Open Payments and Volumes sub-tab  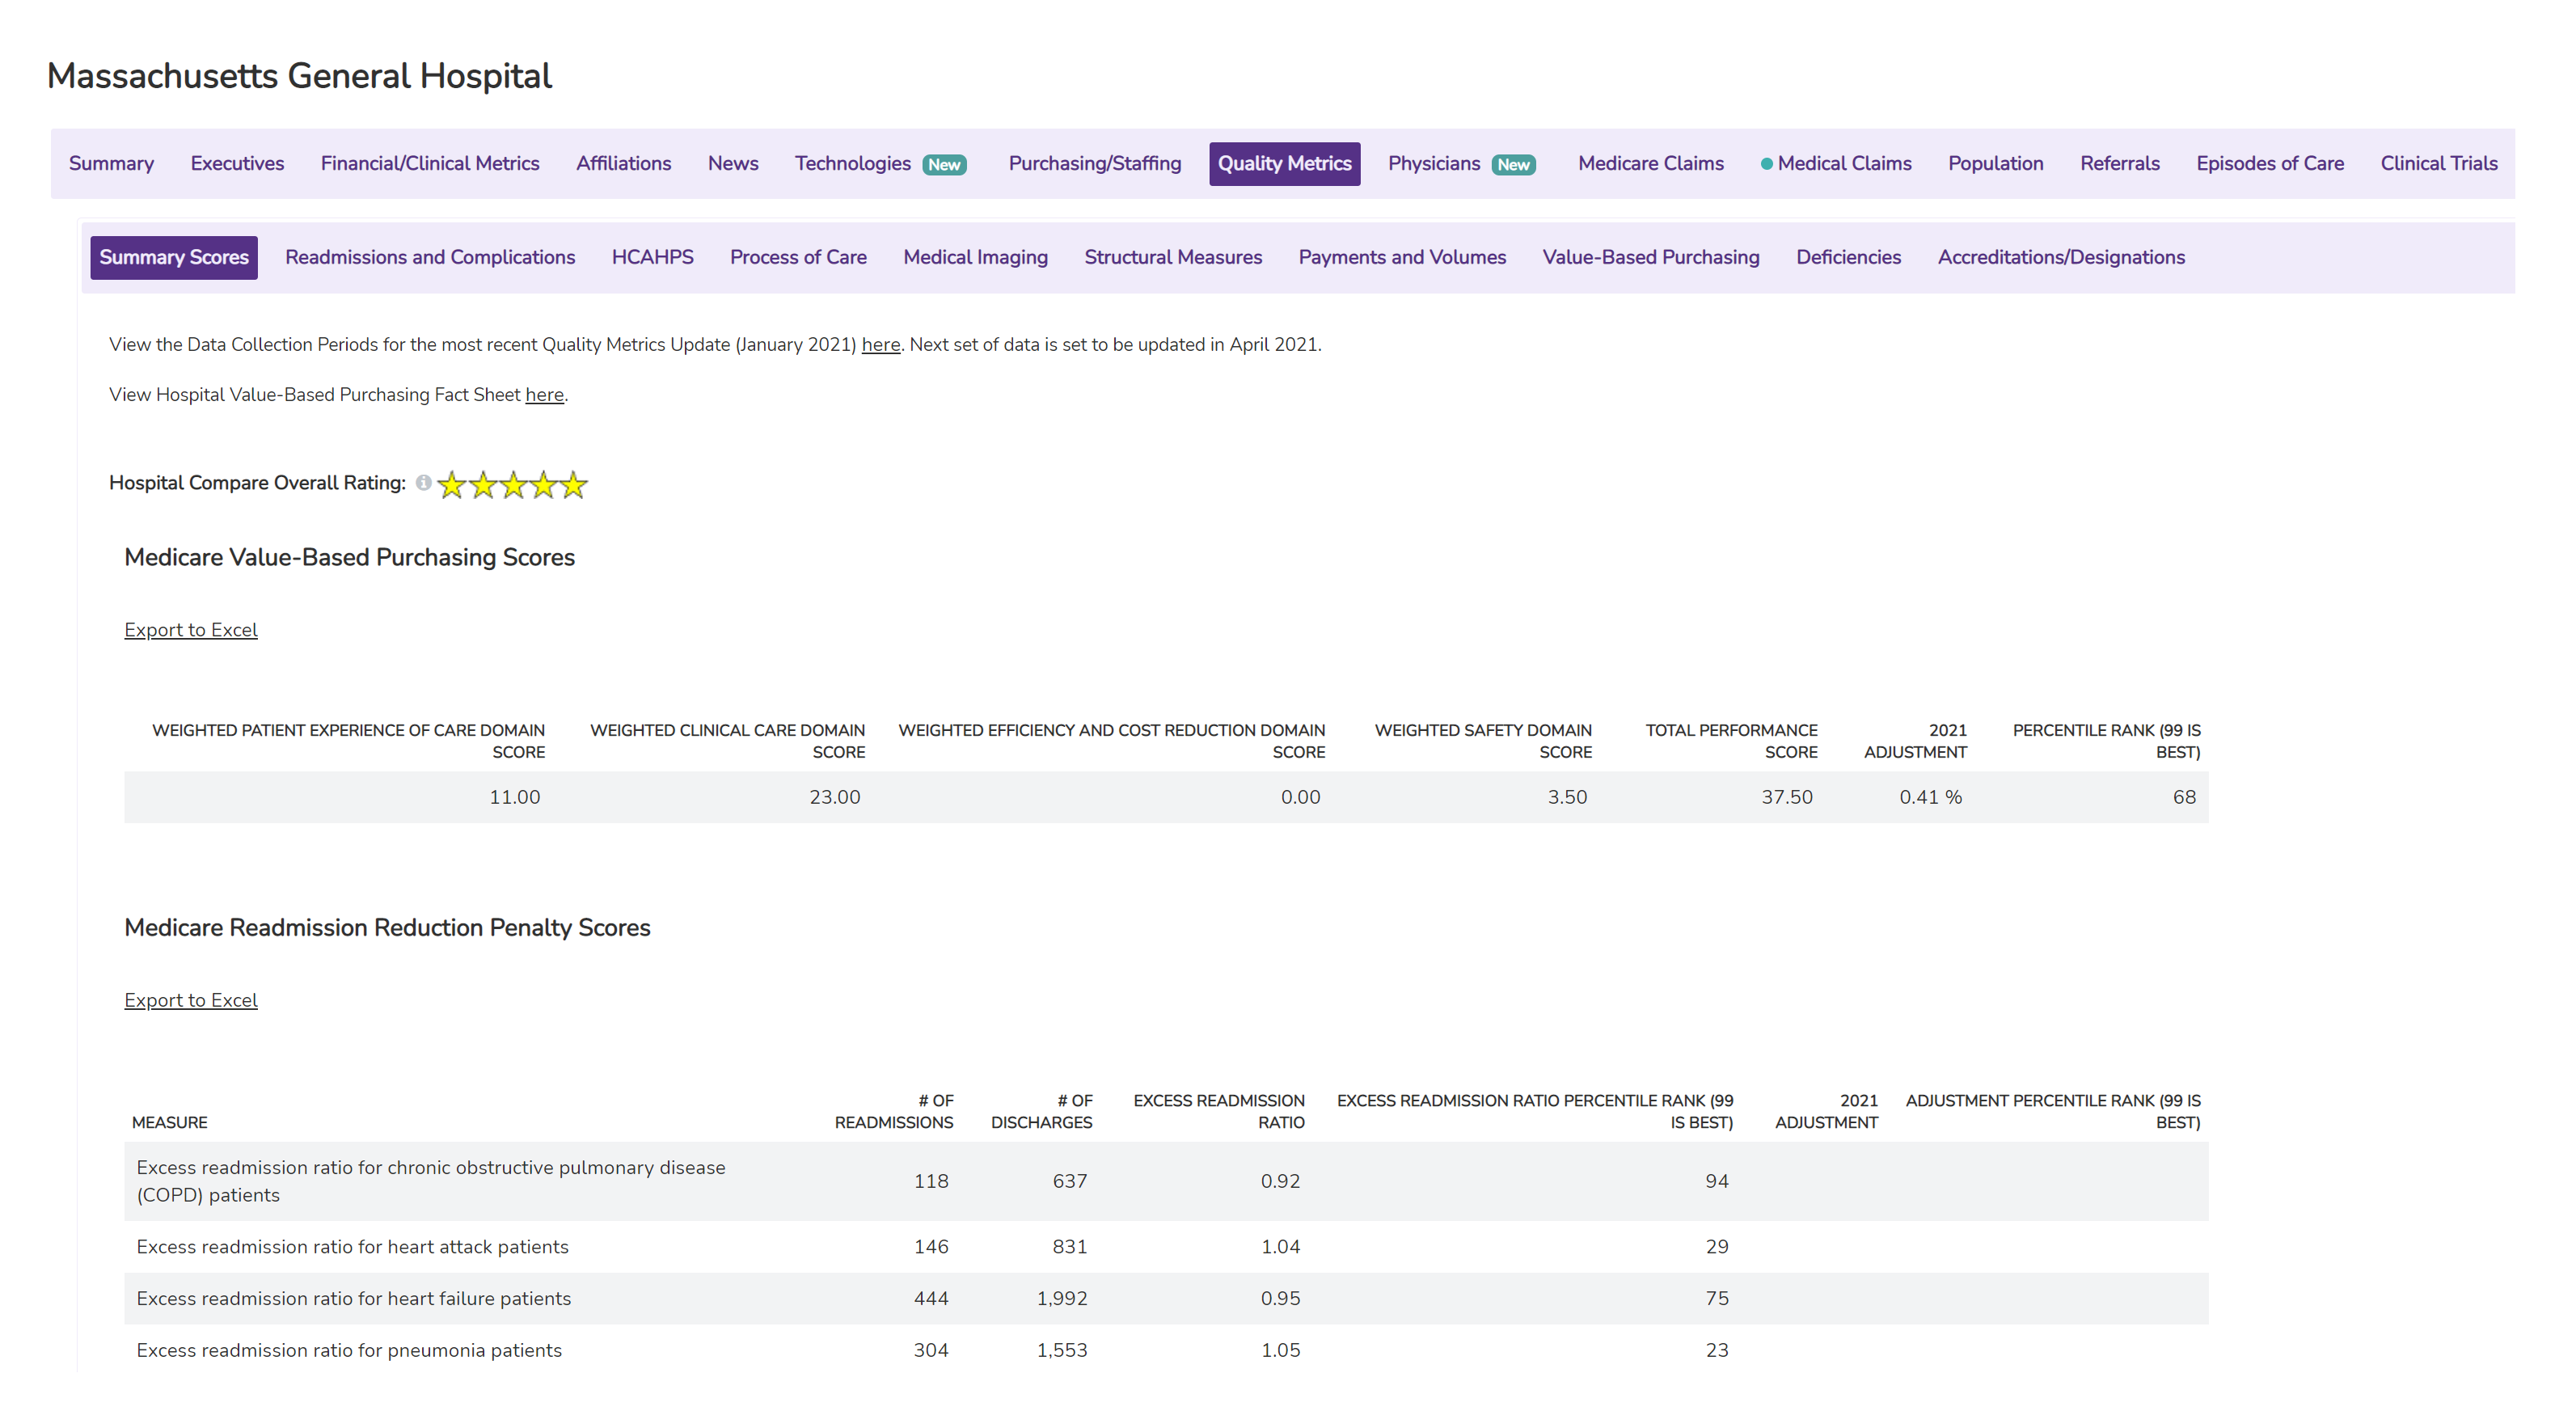(1402, 258)
